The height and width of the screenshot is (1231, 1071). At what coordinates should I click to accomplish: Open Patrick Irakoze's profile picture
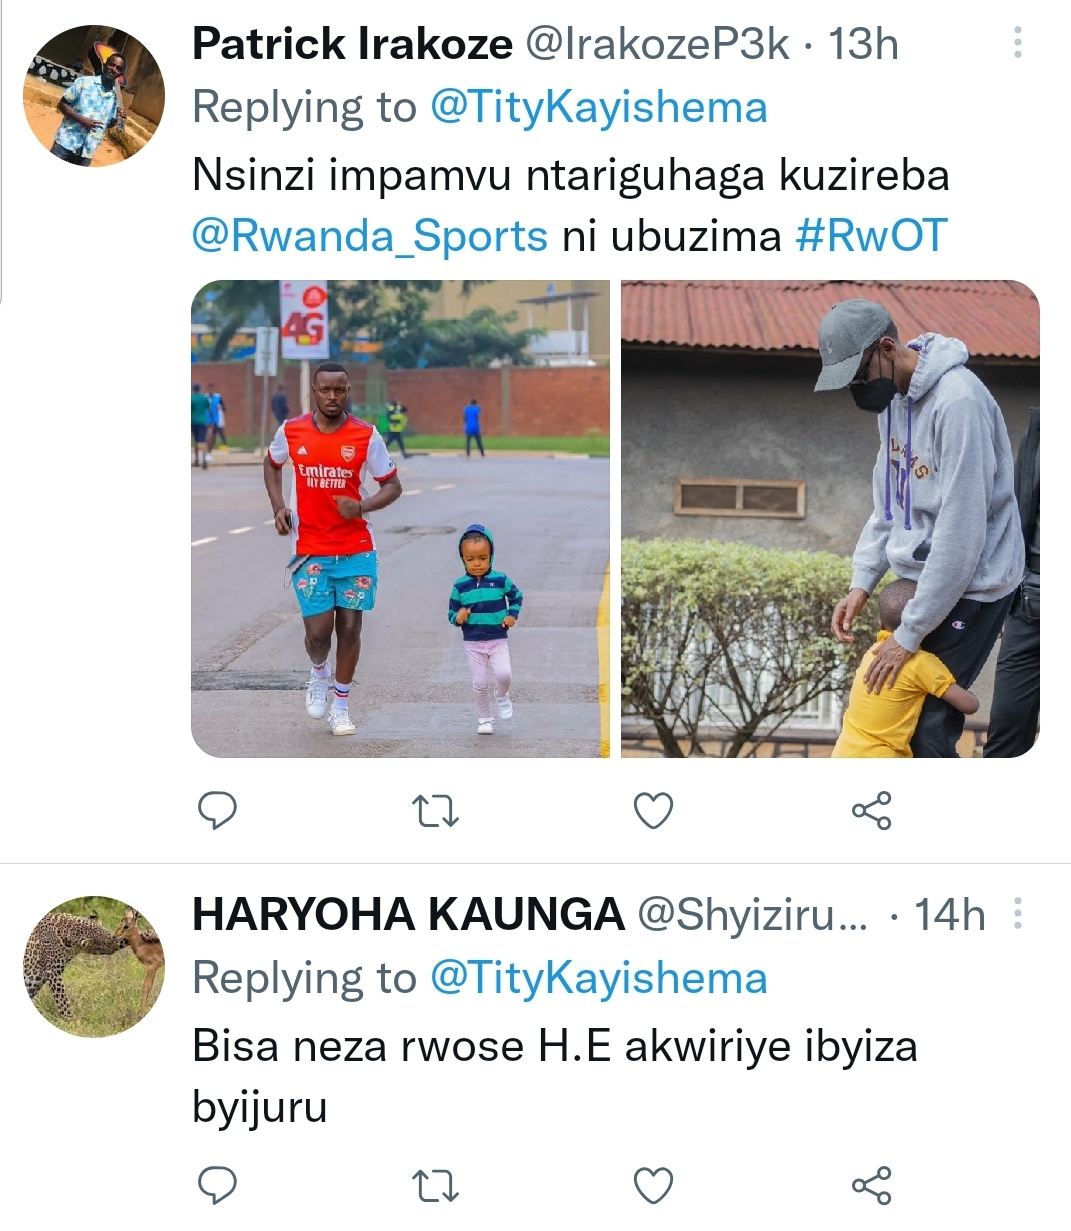(94, 96)
